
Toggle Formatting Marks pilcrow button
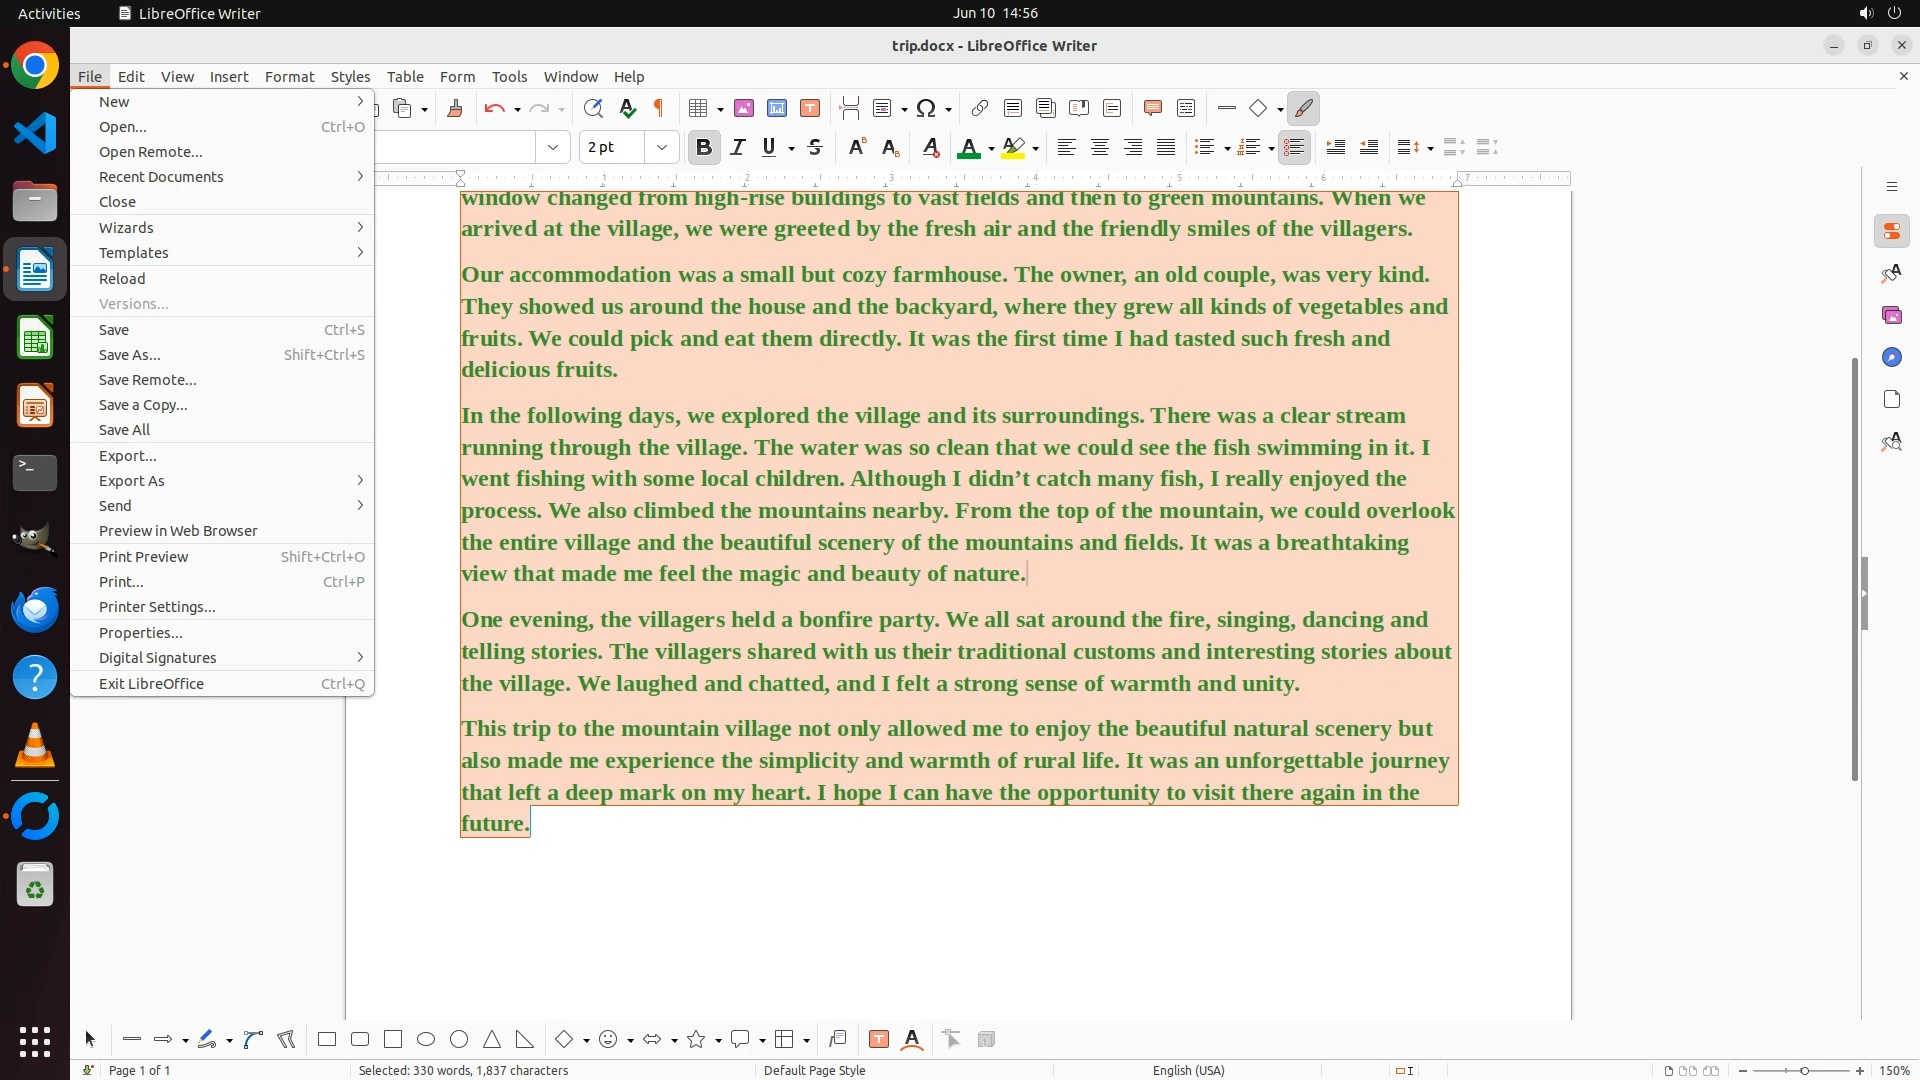659,109
